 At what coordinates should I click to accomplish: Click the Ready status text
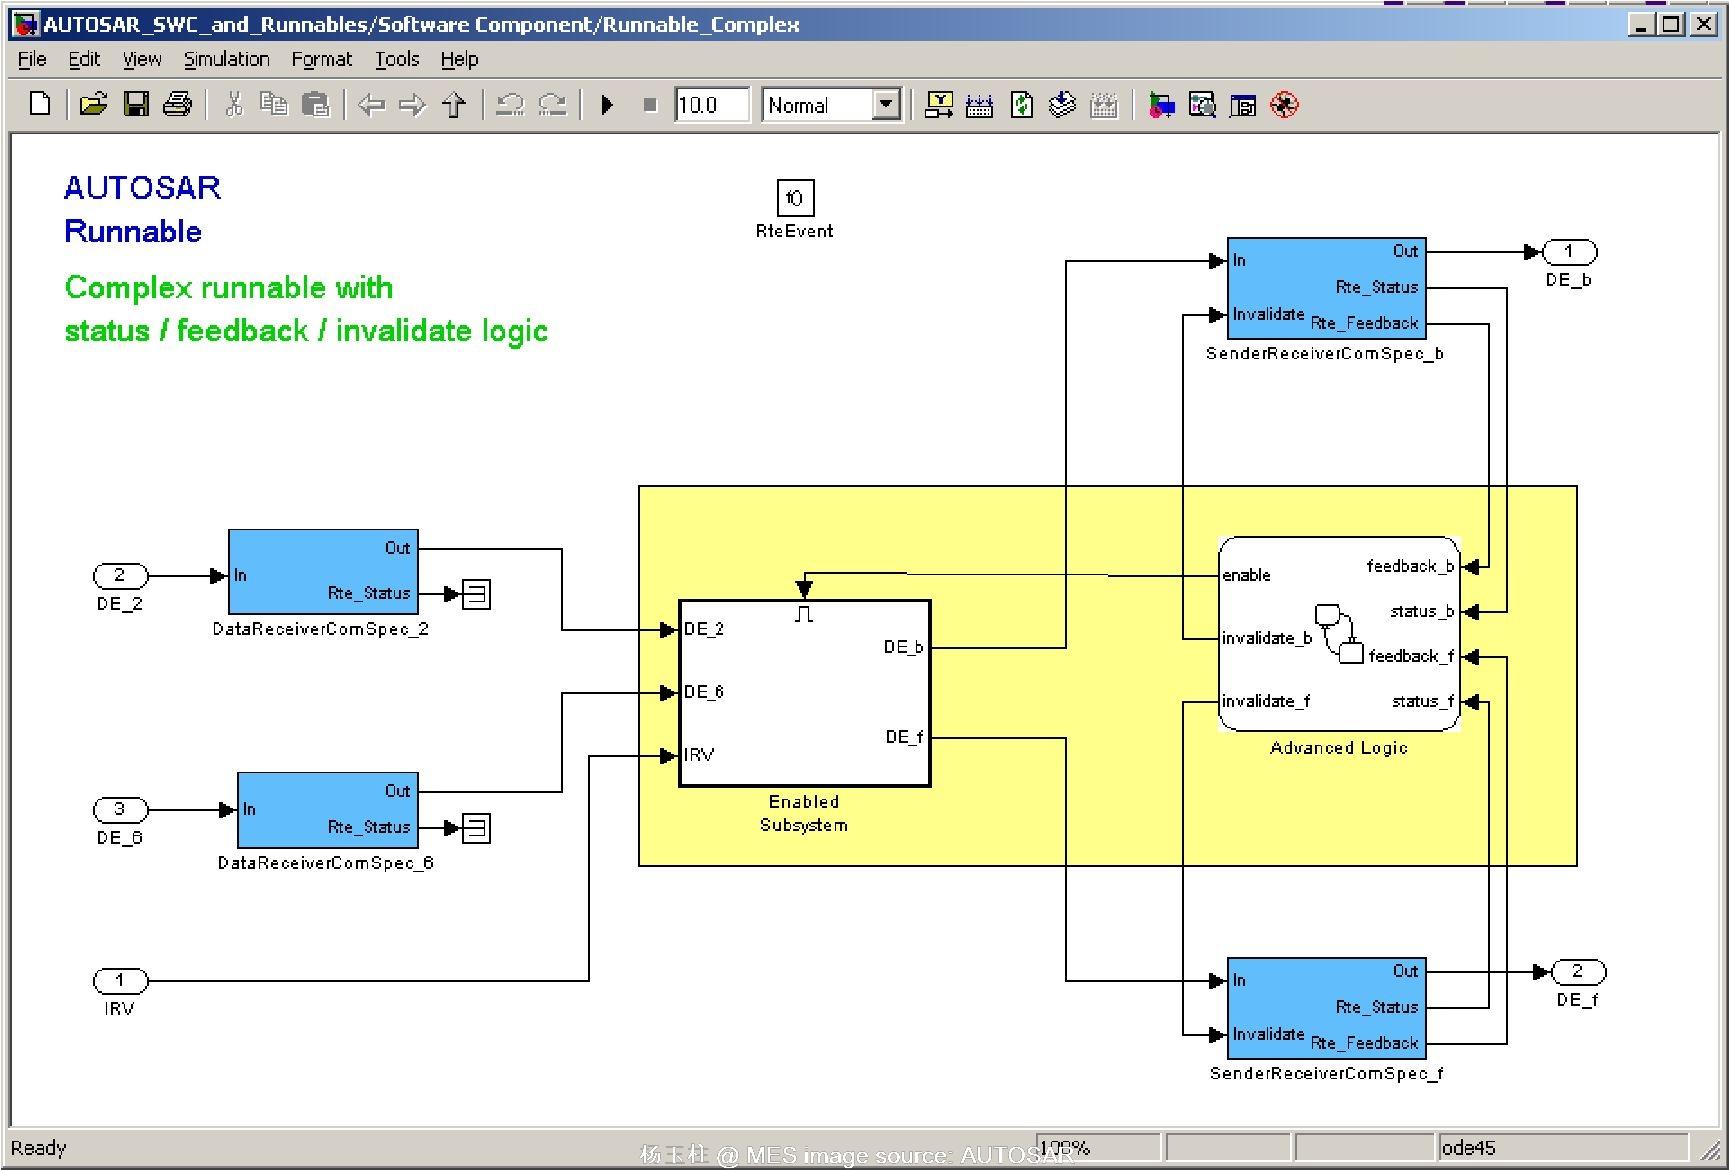point(38,1147)
